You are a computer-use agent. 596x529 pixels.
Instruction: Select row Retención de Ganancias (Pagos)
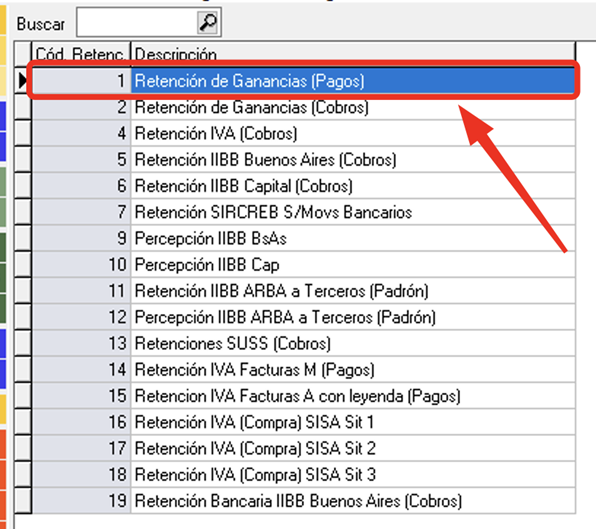[x=304, y=81]
